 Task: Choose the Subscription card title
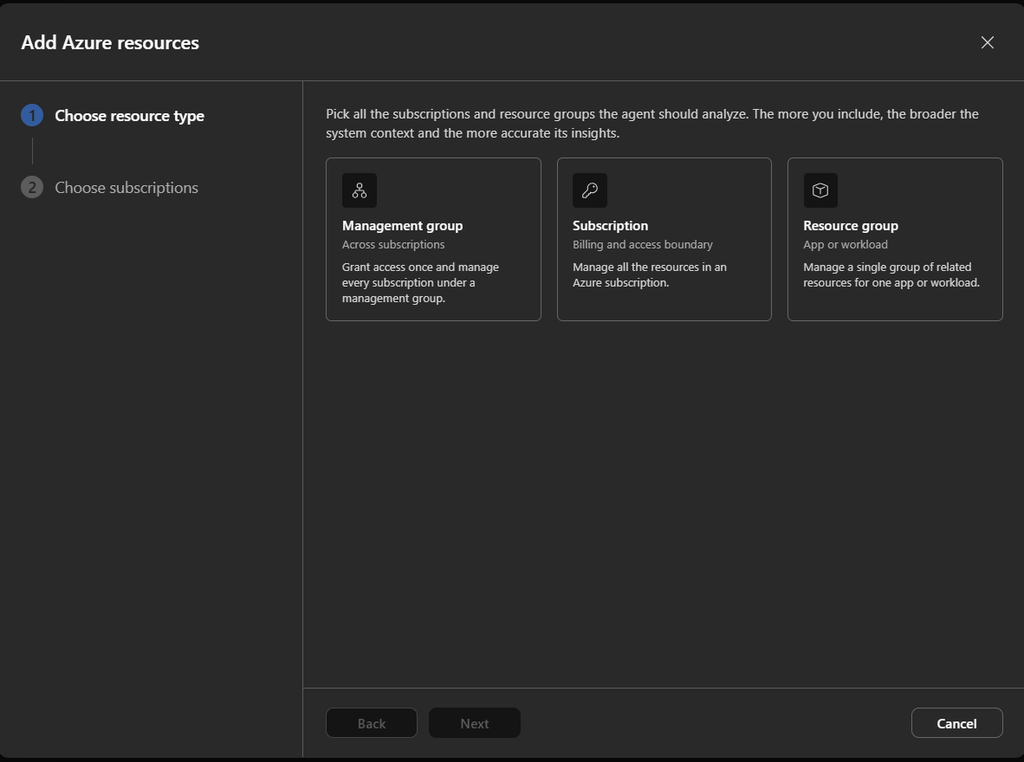tap(610, 225)
